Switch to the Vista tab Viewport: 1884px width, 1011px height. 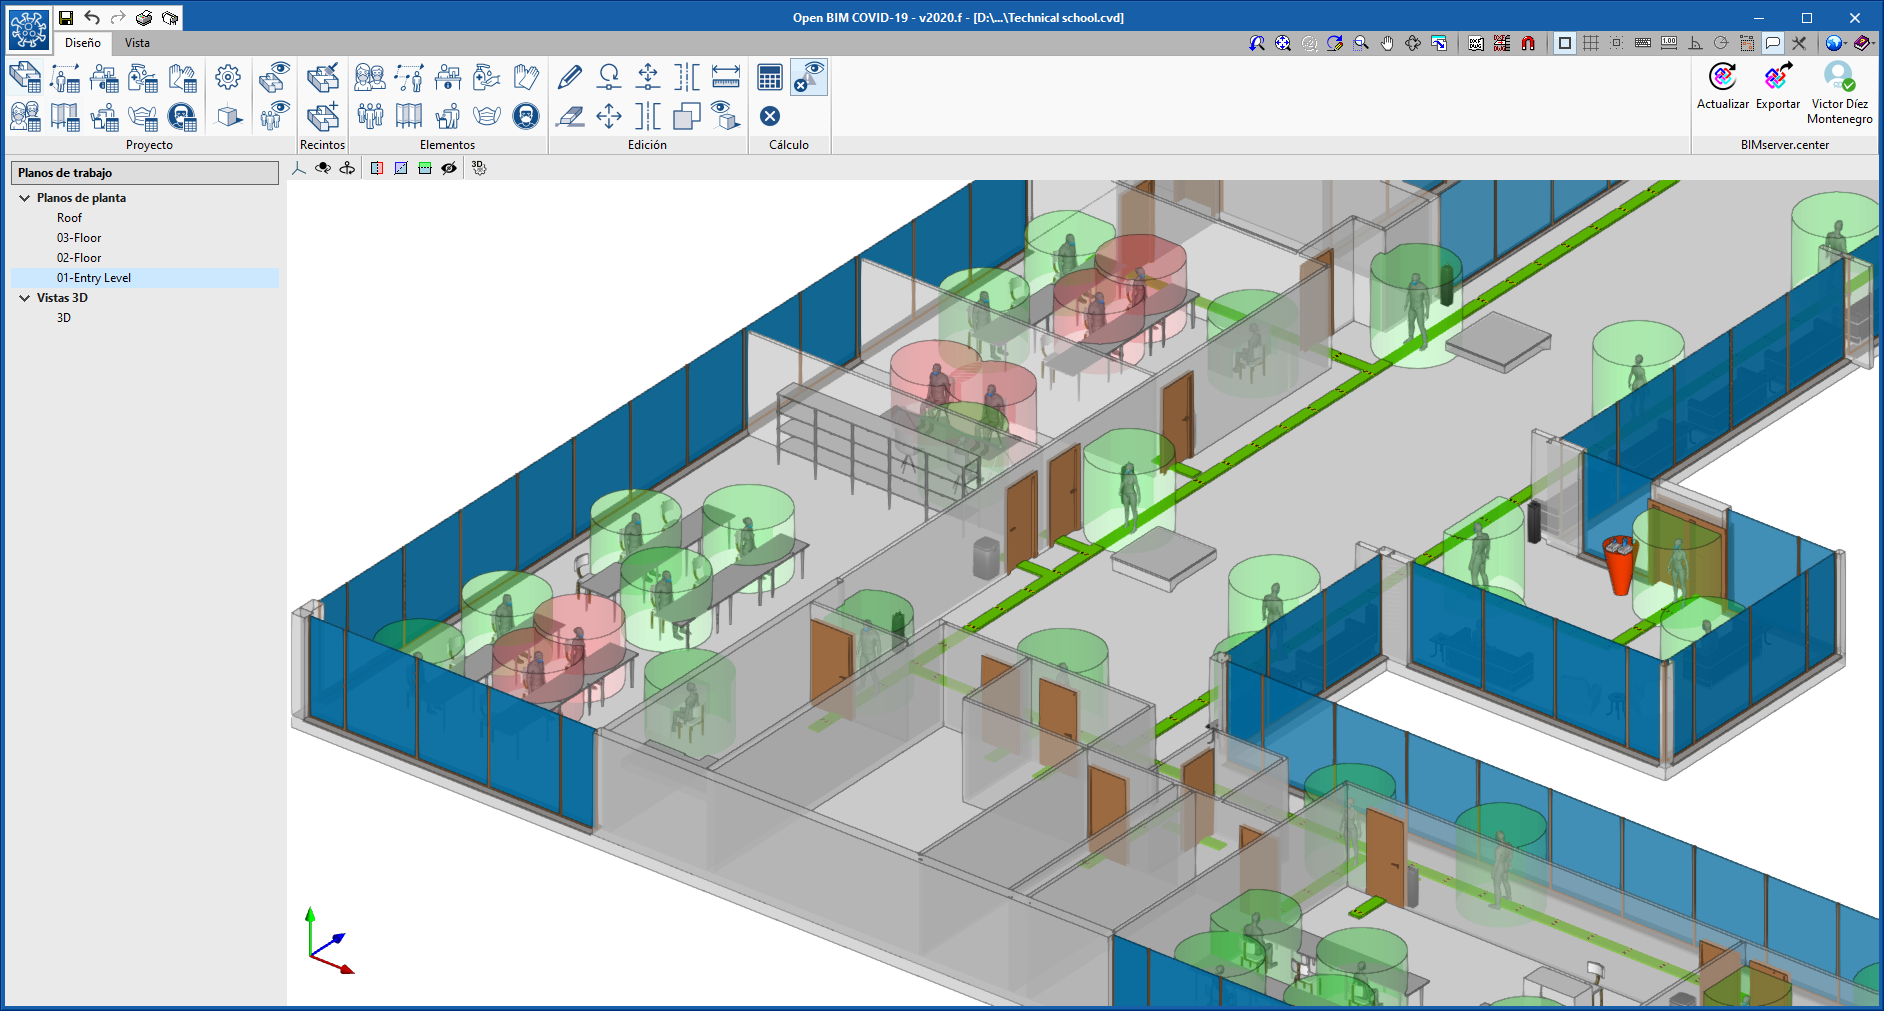point(137,43)
